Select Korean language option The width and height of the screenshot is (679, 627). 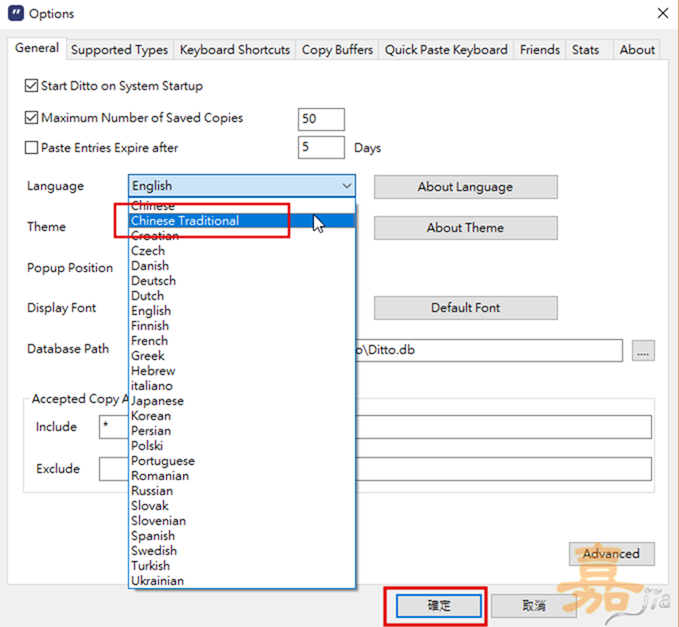click(242, 416)
